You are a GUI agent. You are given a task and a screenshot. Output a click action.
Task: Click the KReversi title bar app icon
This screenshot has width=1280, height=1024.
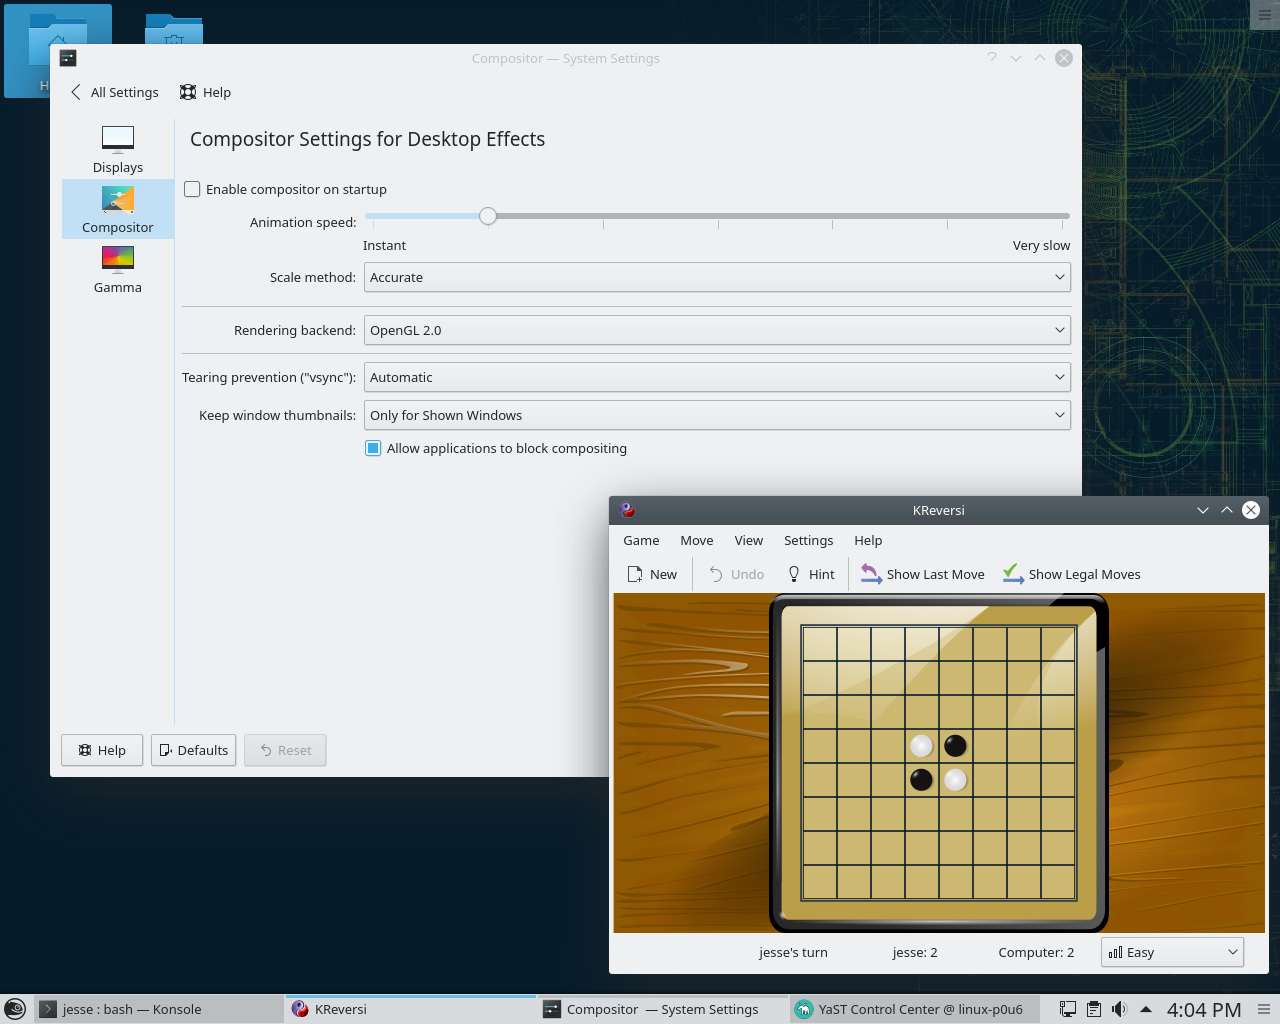[628, 510]
